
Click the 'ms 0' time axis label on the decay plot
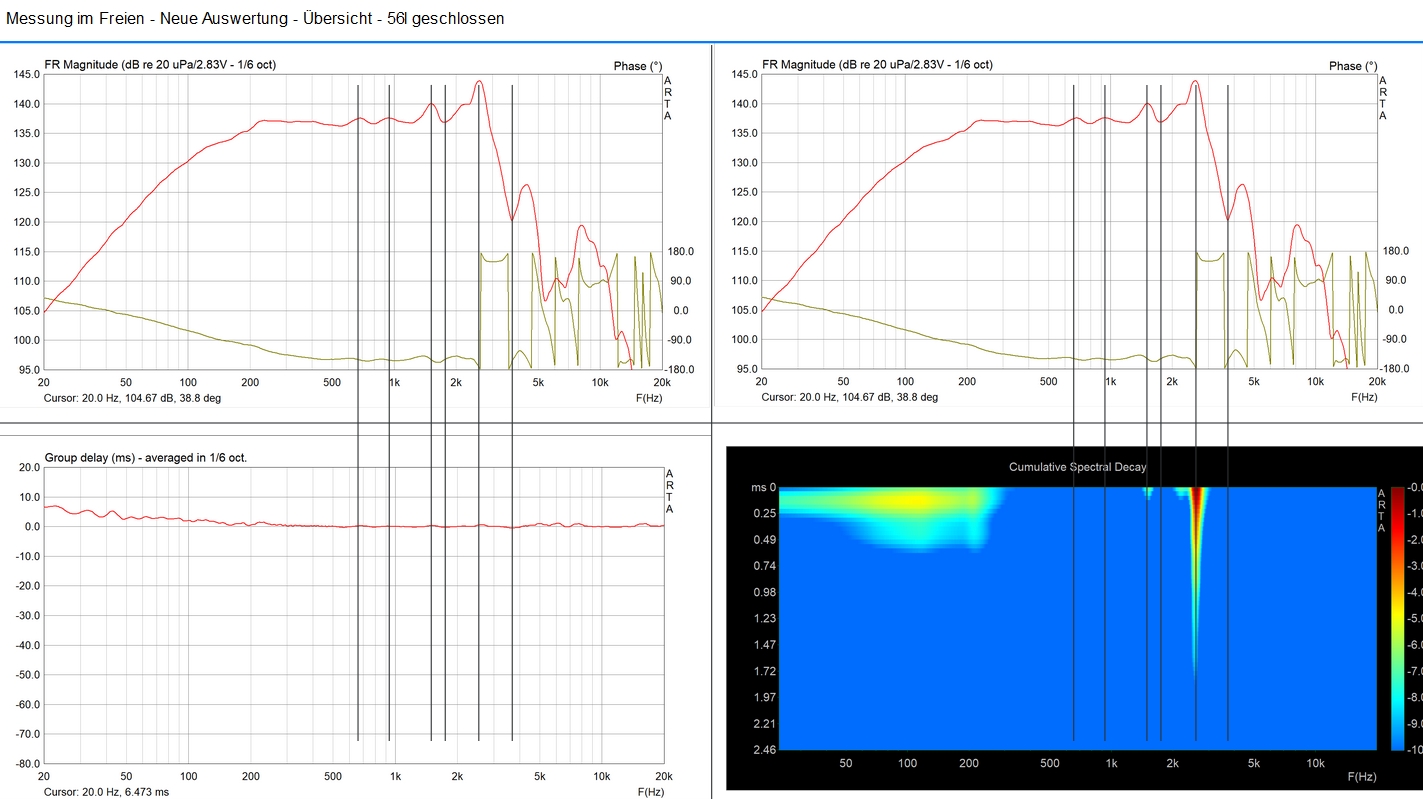764,487
